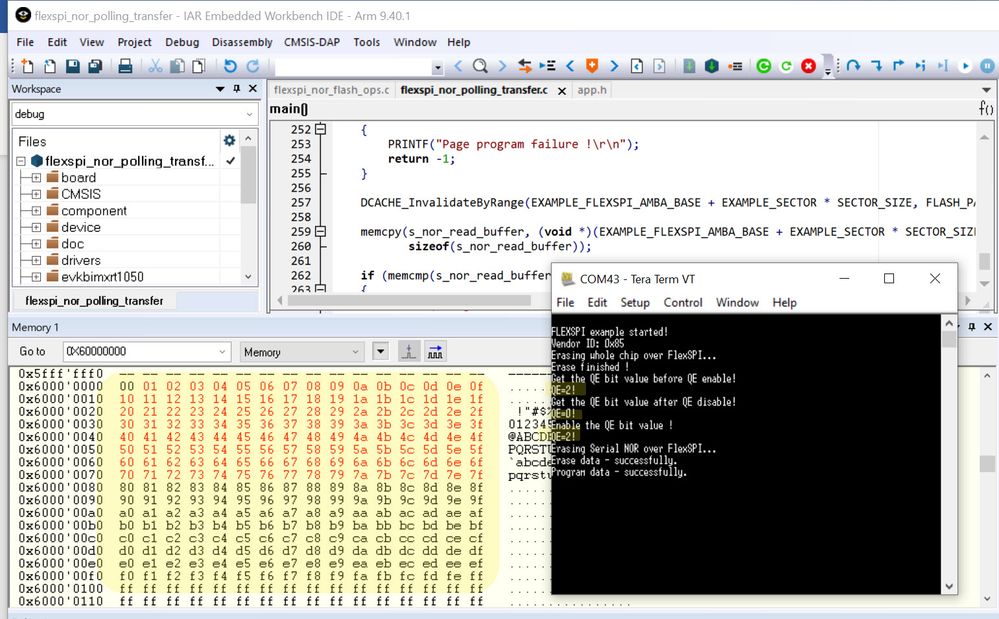
Task: Select the evkbimxrt1050 folder
Action: coord(102,277)
